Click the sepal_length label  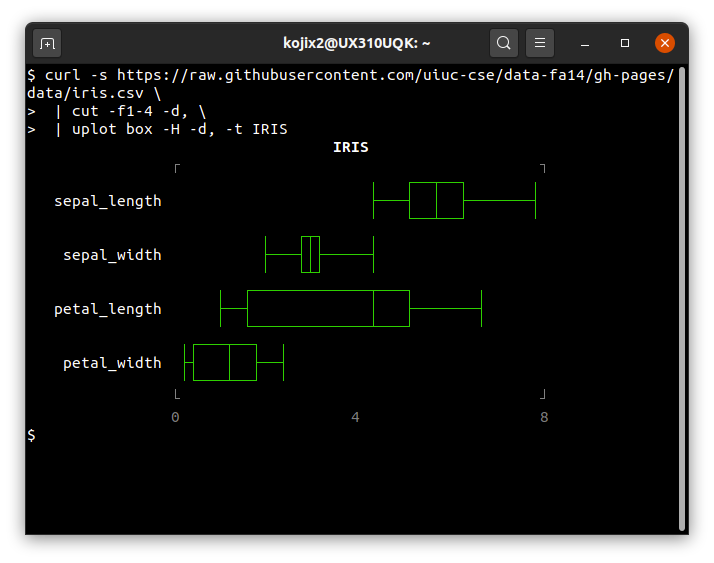[108, 201]
